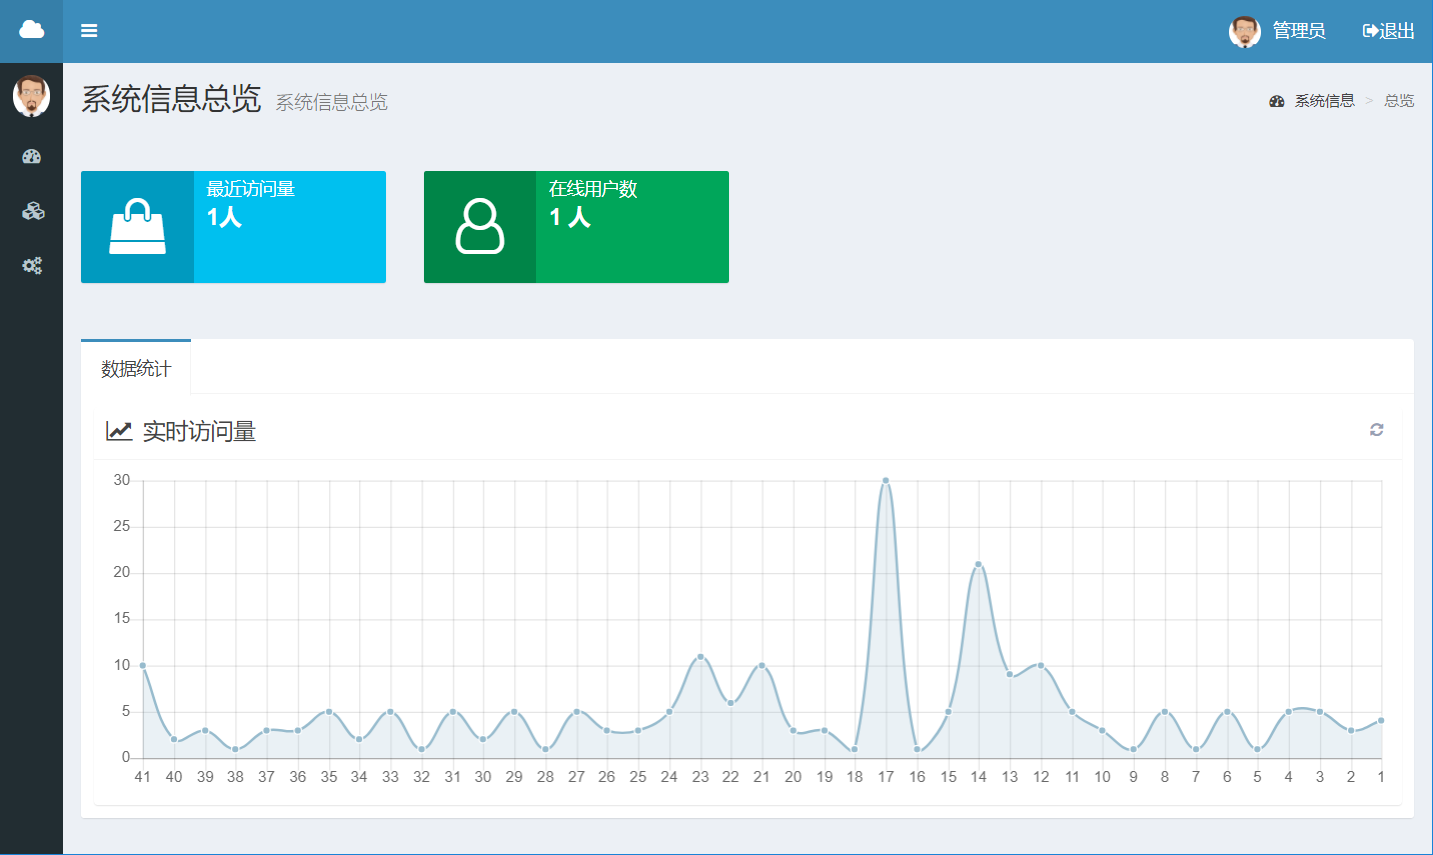Click the 系统信息 breadcrumb link

coord(1324,101)
